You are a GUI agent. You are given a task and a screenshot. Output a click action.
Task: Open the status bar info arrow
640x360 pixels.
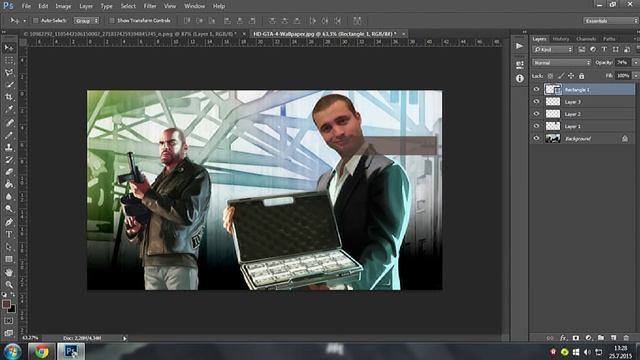(x=124, y=338)
